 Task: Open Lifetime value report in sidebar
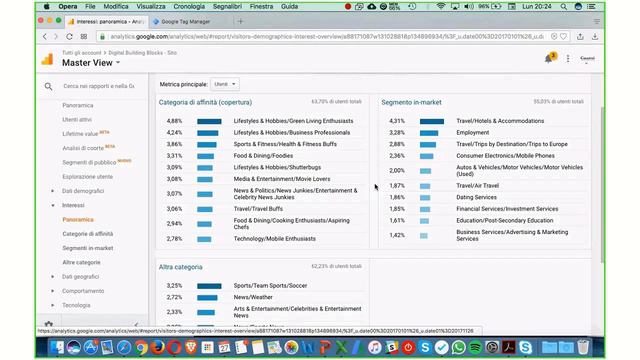(x=80, y=134)
